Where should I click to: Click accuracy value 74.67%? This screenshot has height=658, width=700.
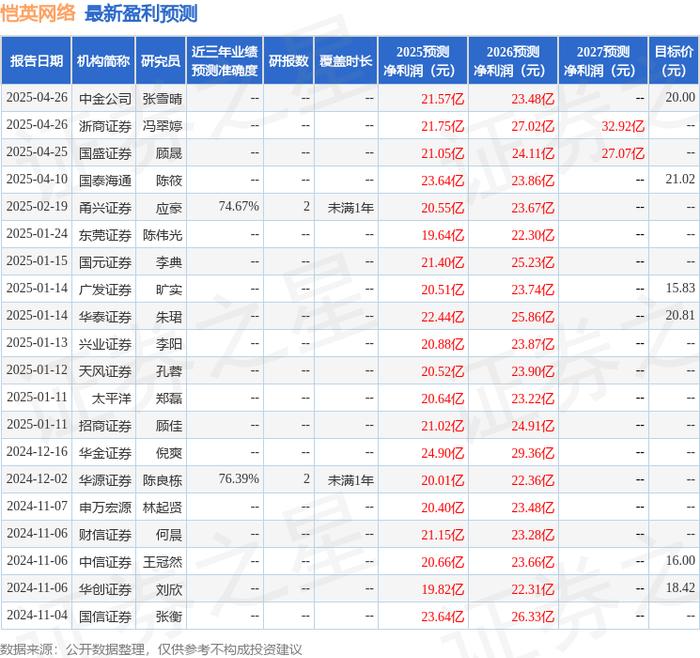(239, 206)
